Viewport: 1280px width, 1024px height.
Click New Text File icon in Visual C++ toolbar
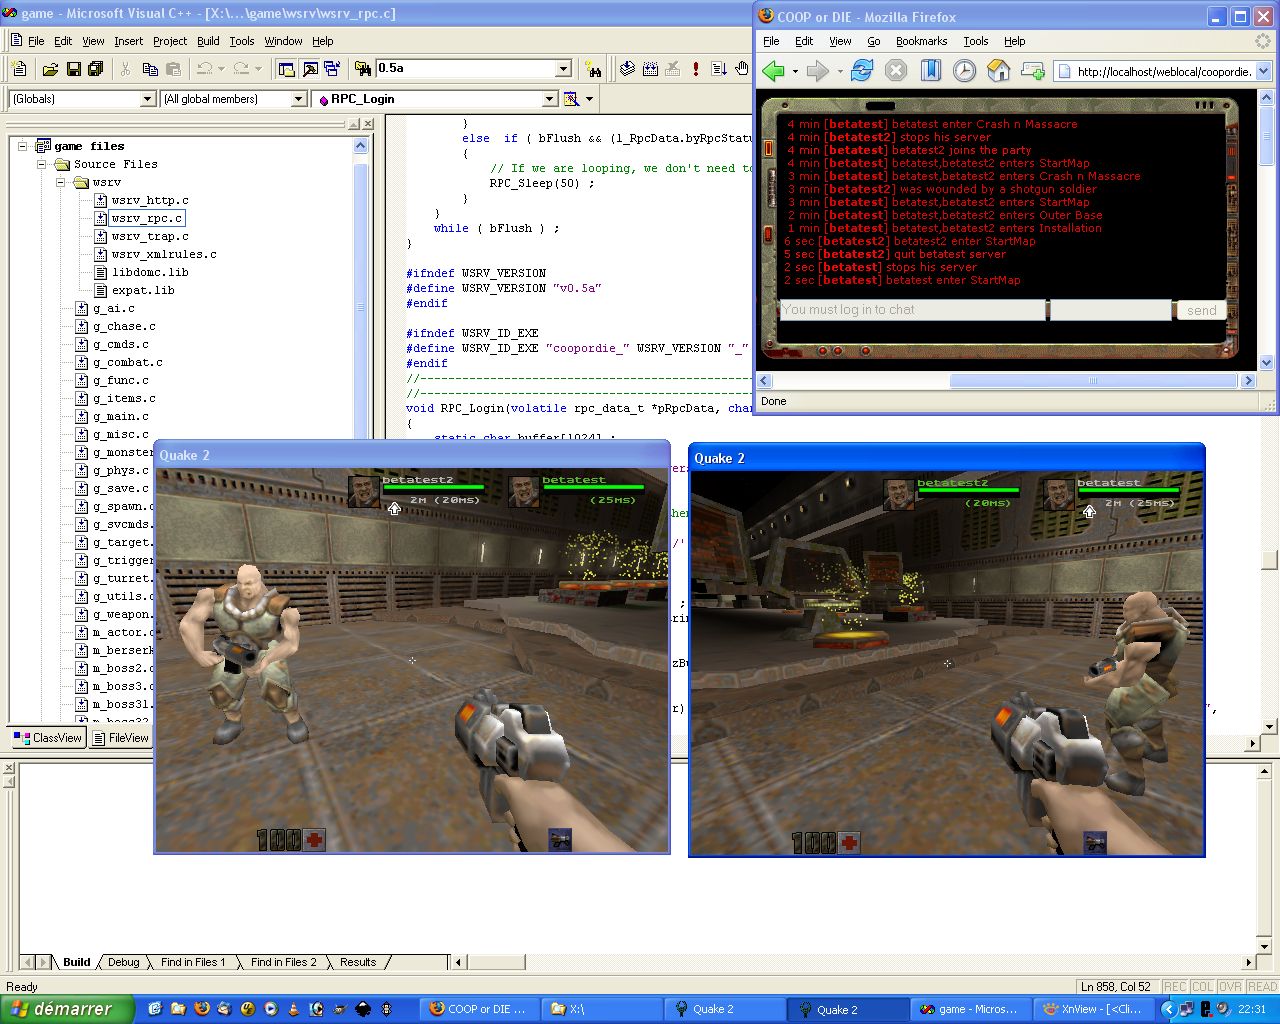pos(19,69)
